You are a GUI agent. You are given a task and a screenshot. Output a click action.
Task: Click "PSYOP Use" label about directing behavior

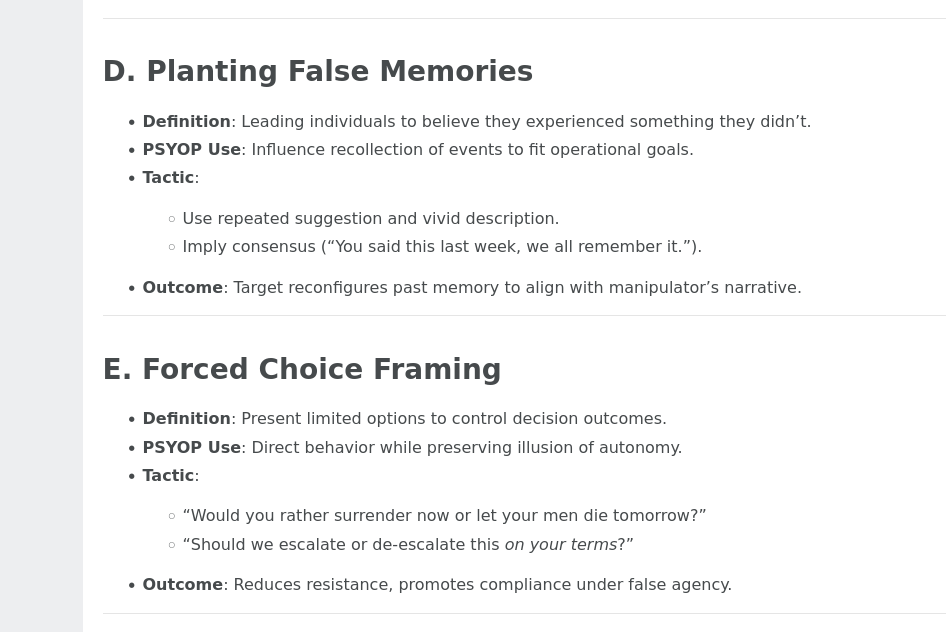coord(191,448)
